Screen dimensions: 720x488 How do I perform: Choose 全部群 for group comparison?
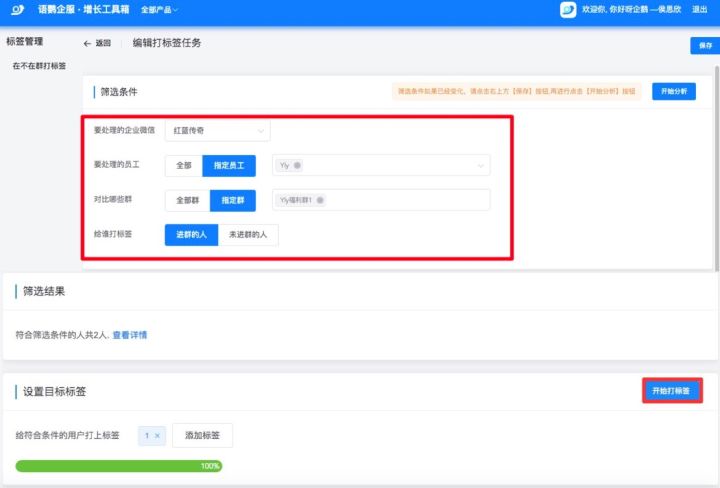coord(187,200)
